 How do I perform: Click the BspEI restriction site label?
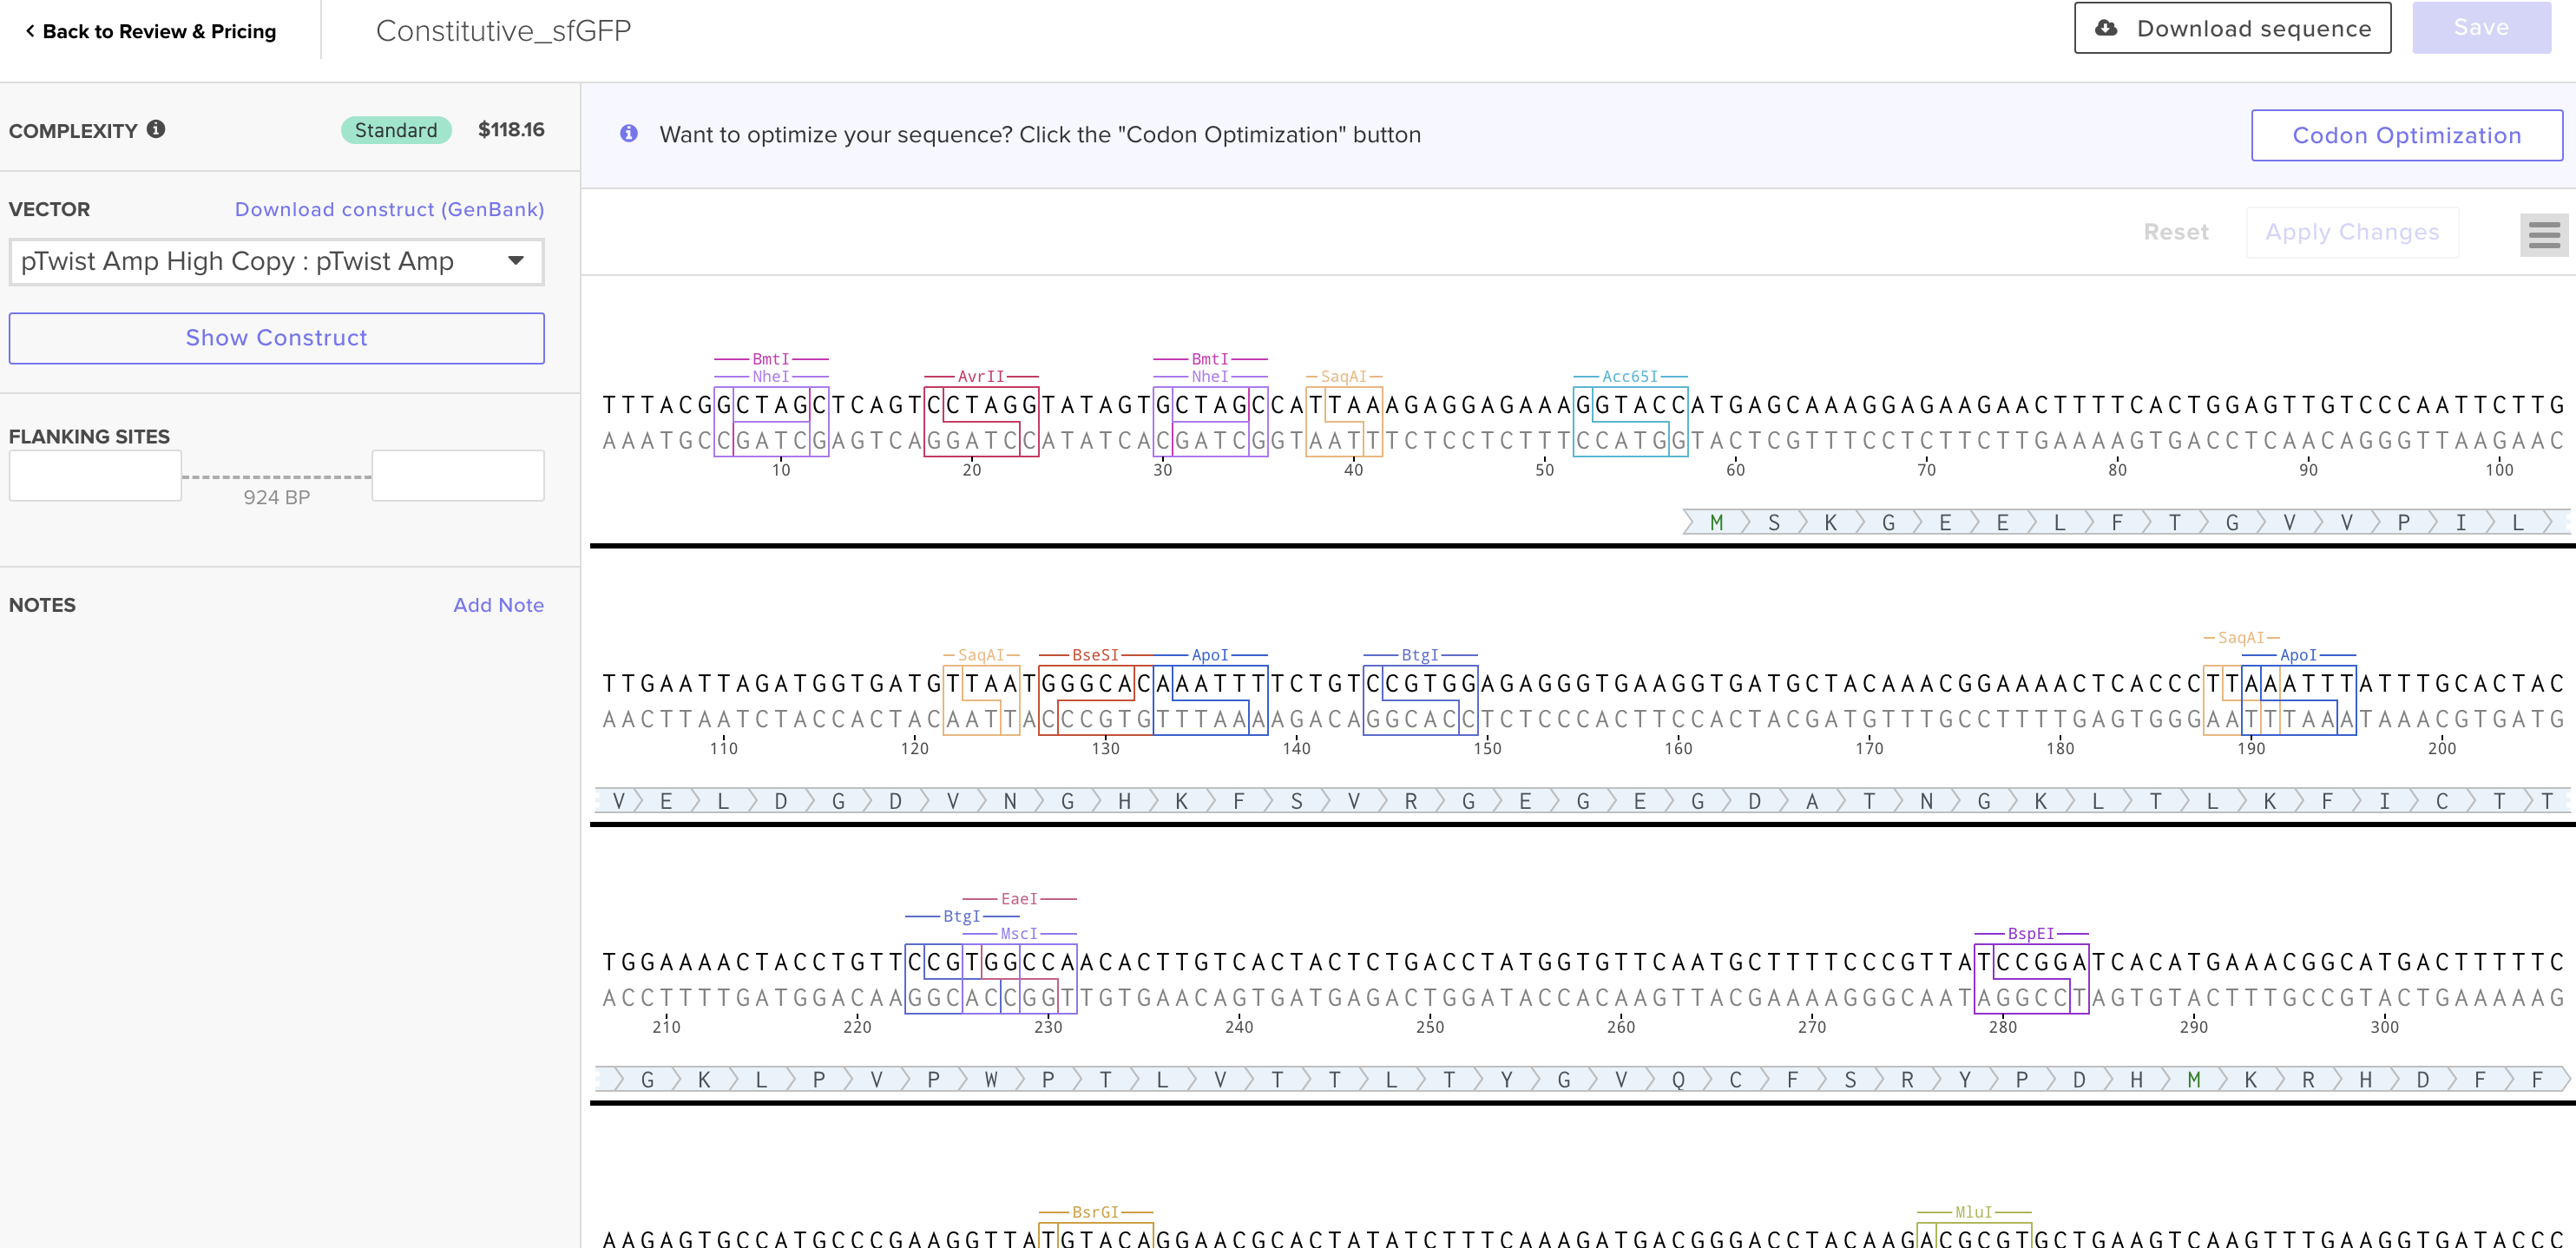(x=2030, y=933)
